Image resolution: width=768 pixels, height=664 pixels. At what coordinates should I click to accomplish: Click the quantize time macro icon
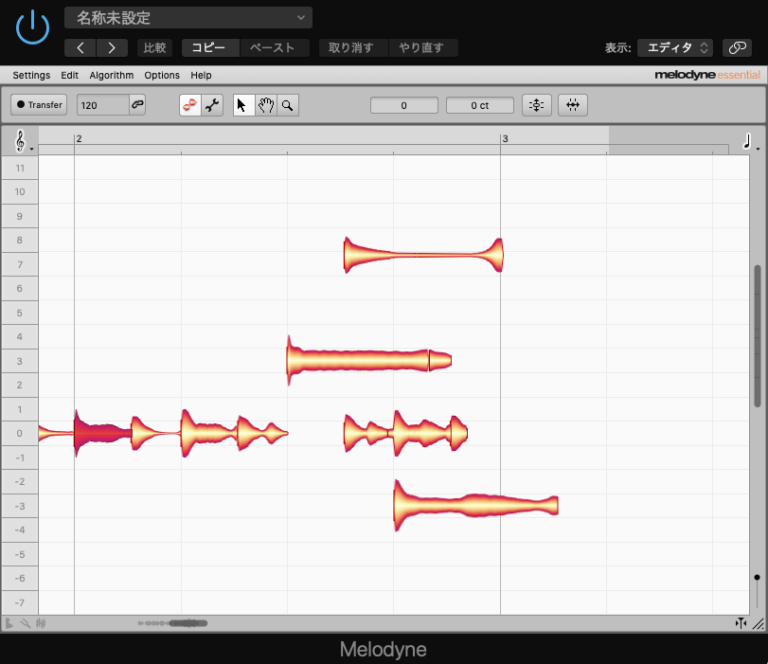tap(572, 105)
